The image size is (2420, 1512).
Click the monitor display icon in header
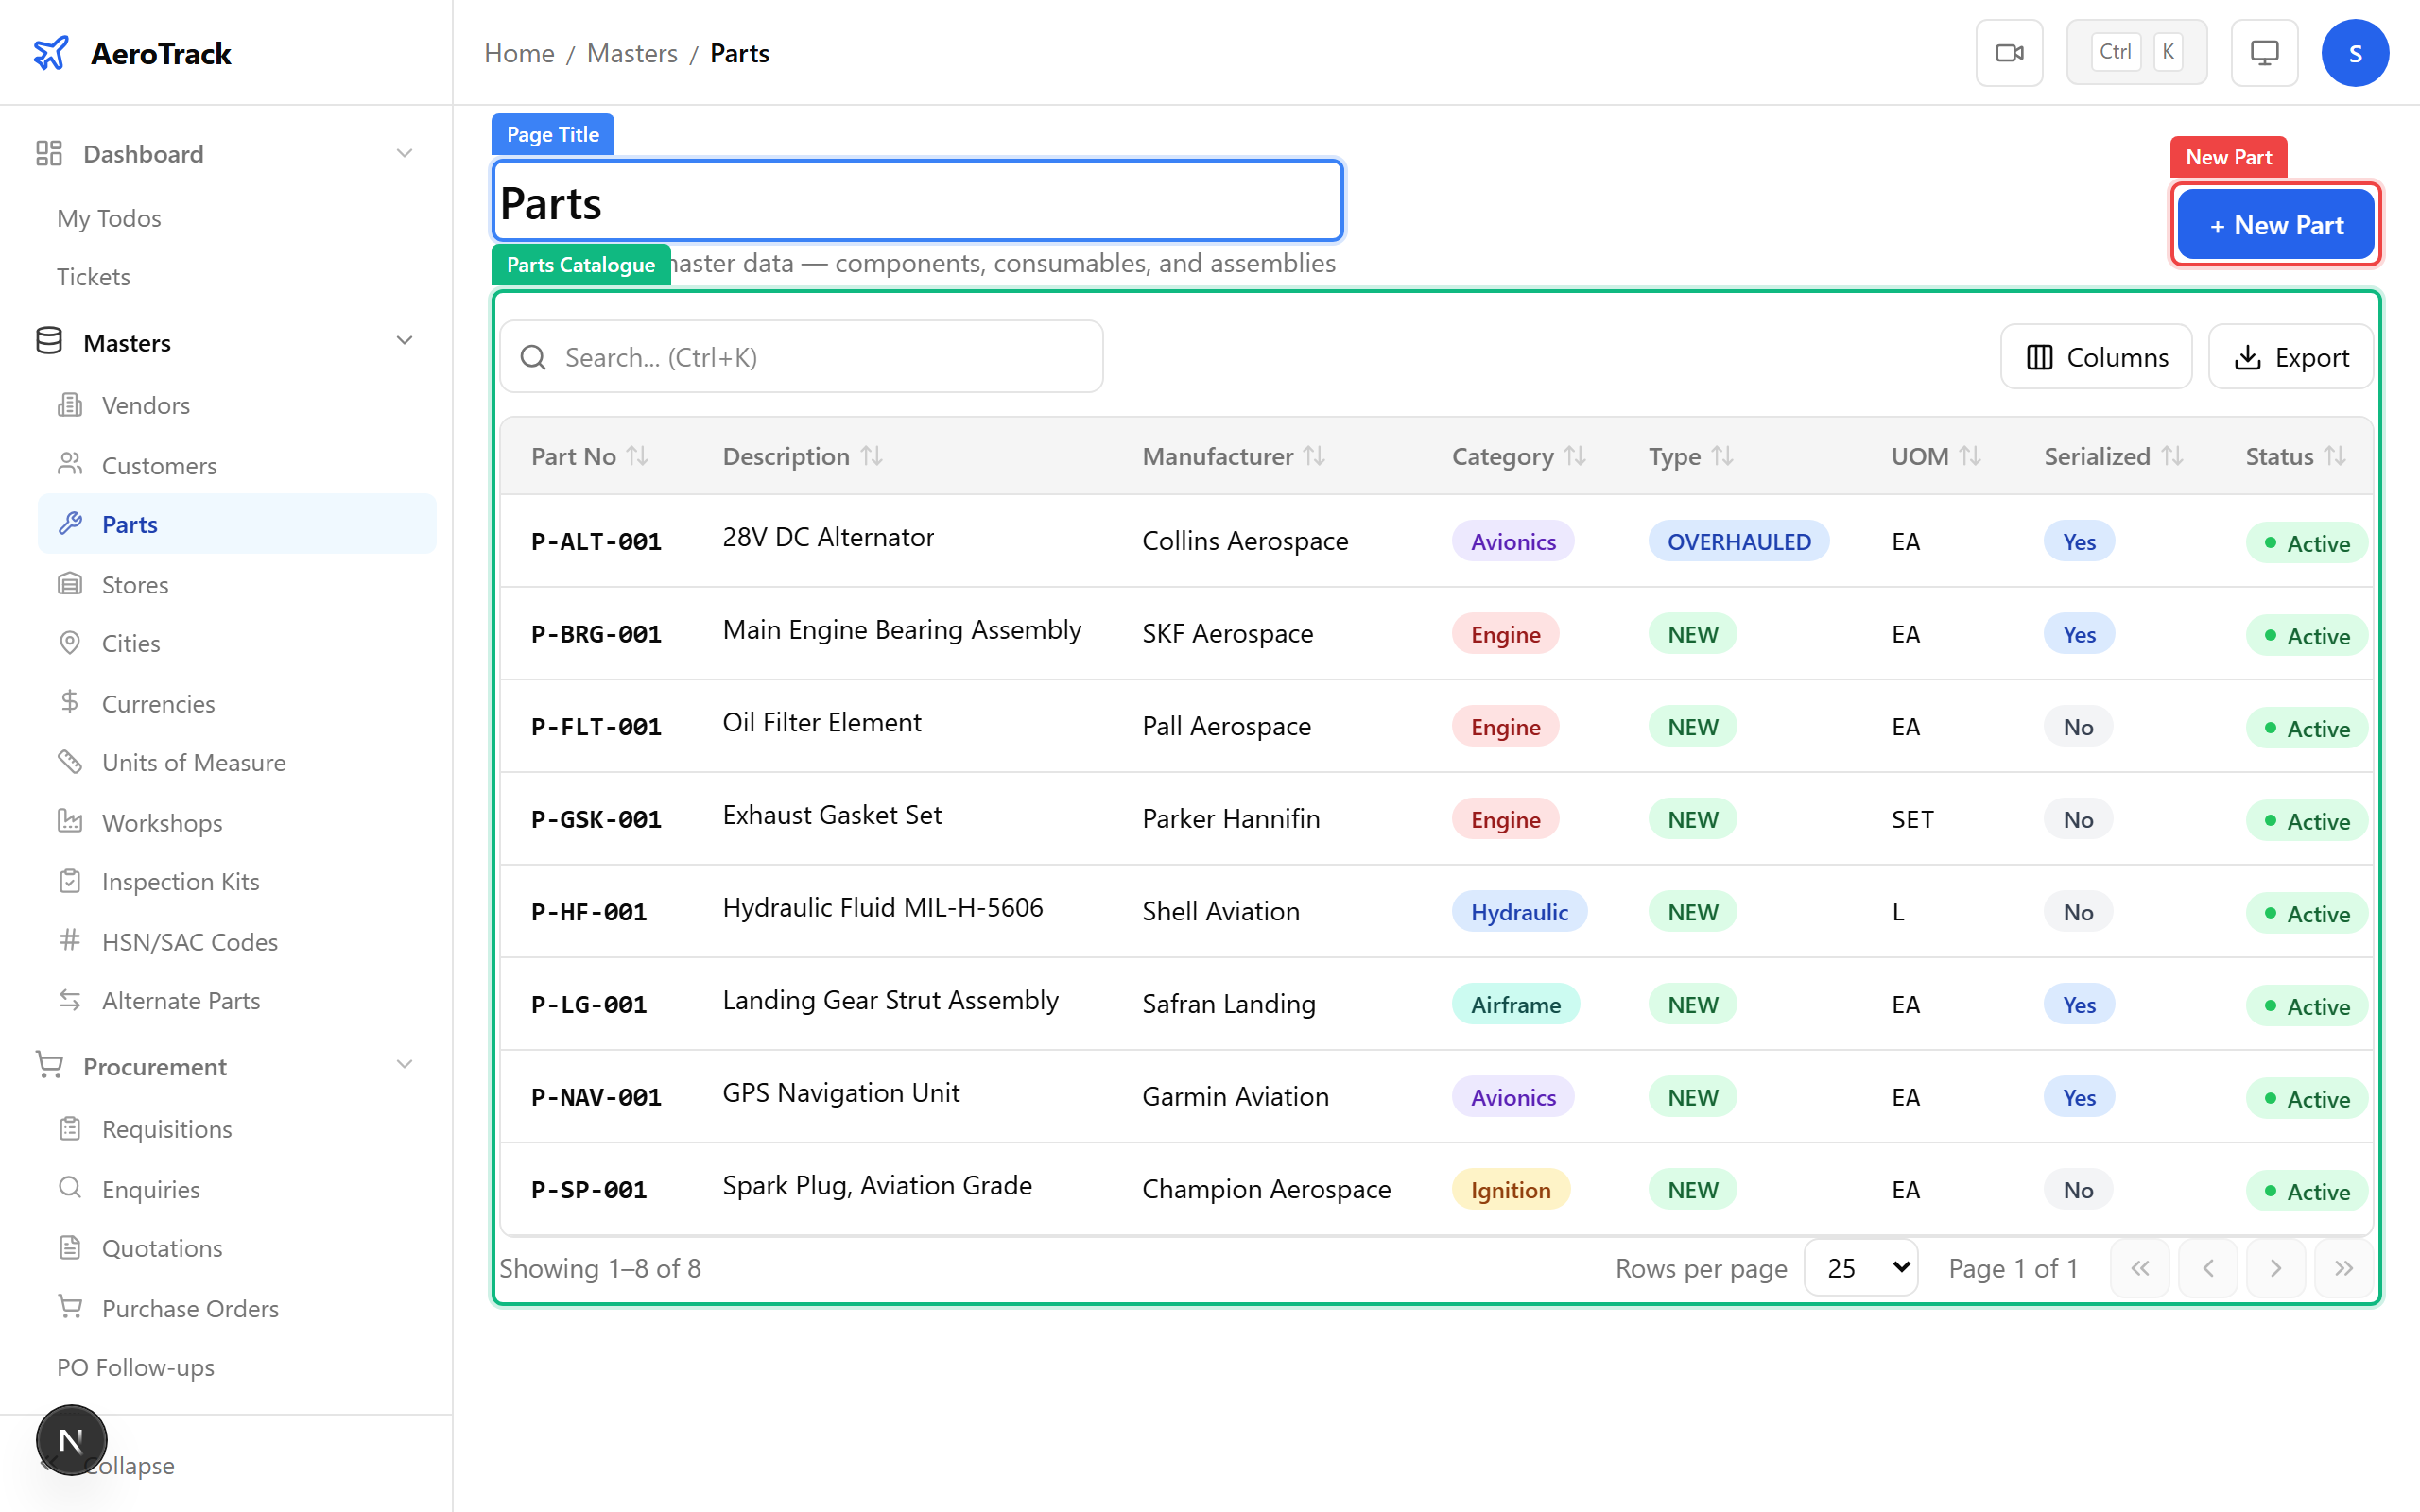coord(2264,53)
